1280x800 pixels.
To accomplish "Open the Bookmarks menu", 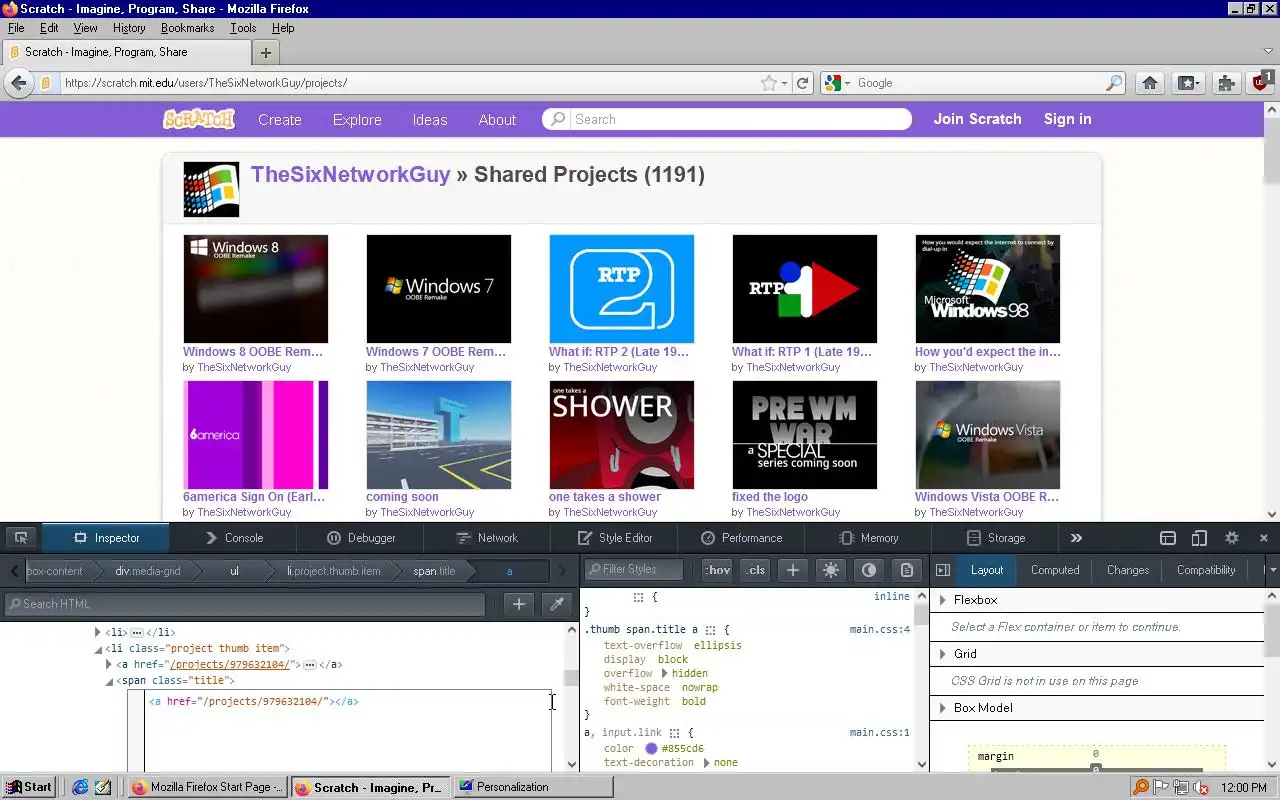I will pos(187,28).
